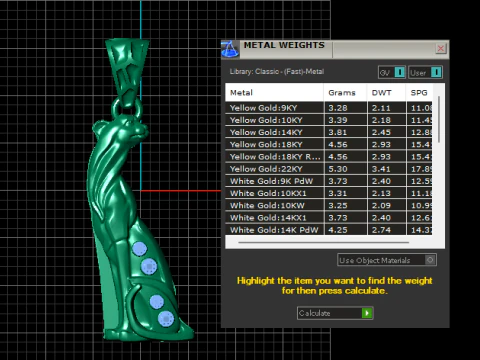
Task: Click the pendant's bail at the top
Action: click(127, 72)
